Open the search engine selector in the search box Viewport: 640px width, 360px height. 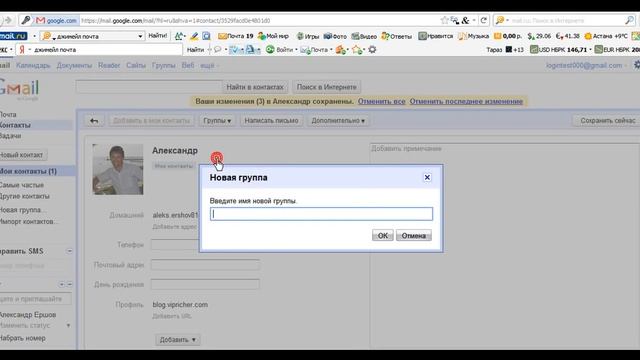[501, 20]
